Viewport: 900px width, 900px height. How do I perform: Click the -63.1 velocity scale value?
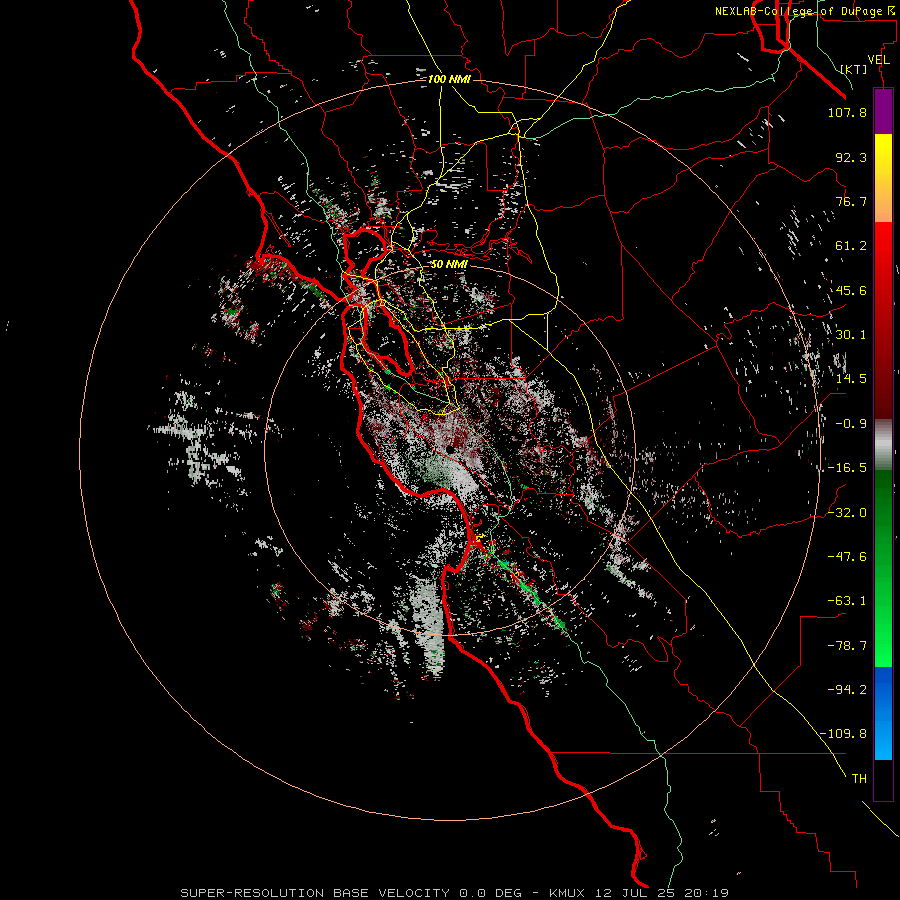847,601
